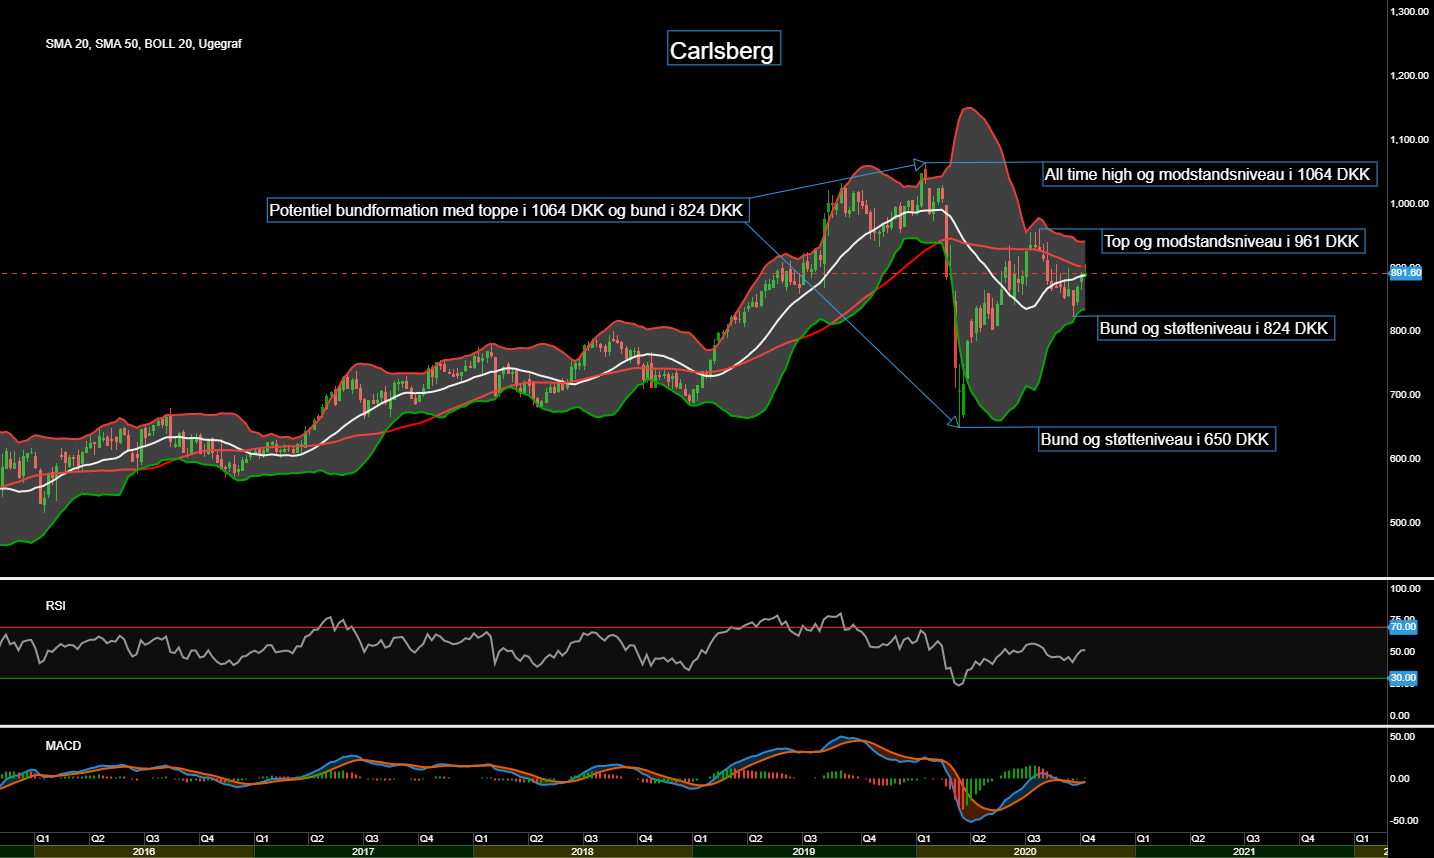Click the 'All time high og modstandsniveau i 1064 DKK' annotation

click(1208, 174)
